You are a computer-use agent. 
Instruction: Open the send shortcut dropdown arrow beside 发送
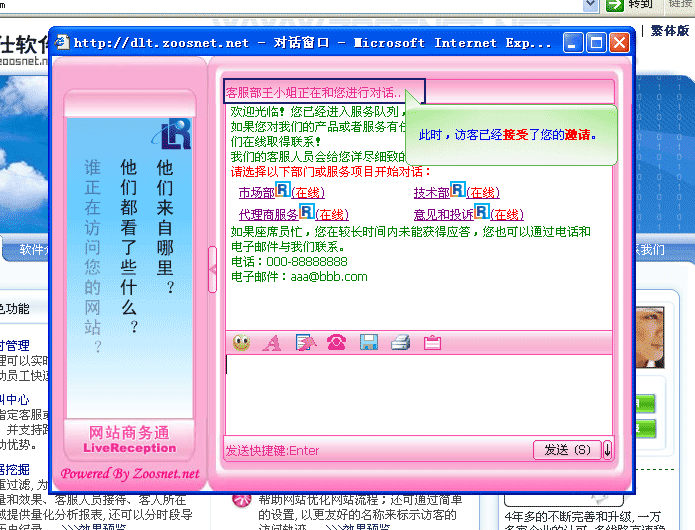coord(607,450)
